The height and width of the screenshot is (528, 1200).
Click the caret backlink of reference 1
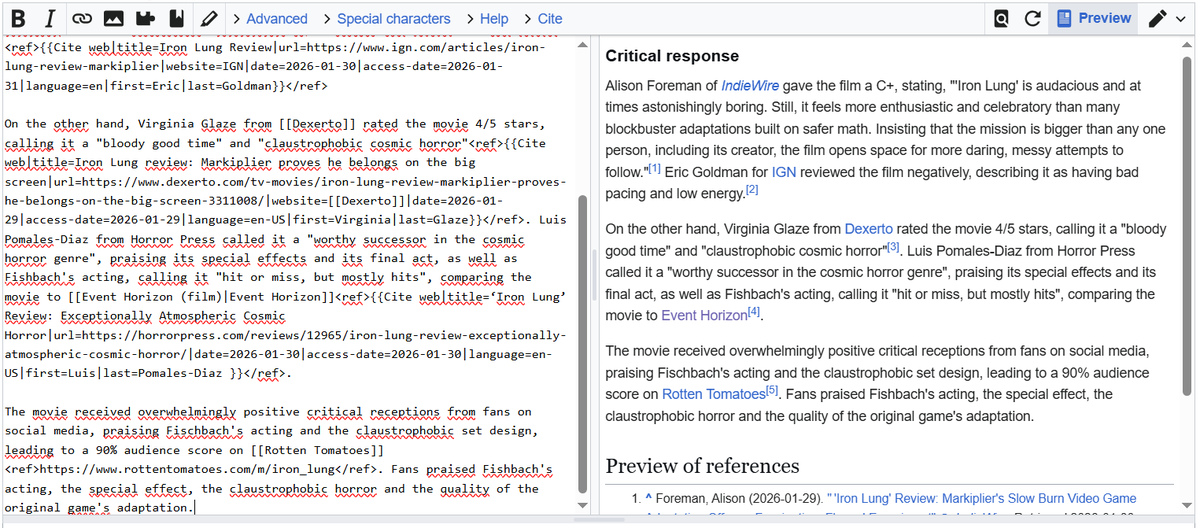(x=648, y=498)
